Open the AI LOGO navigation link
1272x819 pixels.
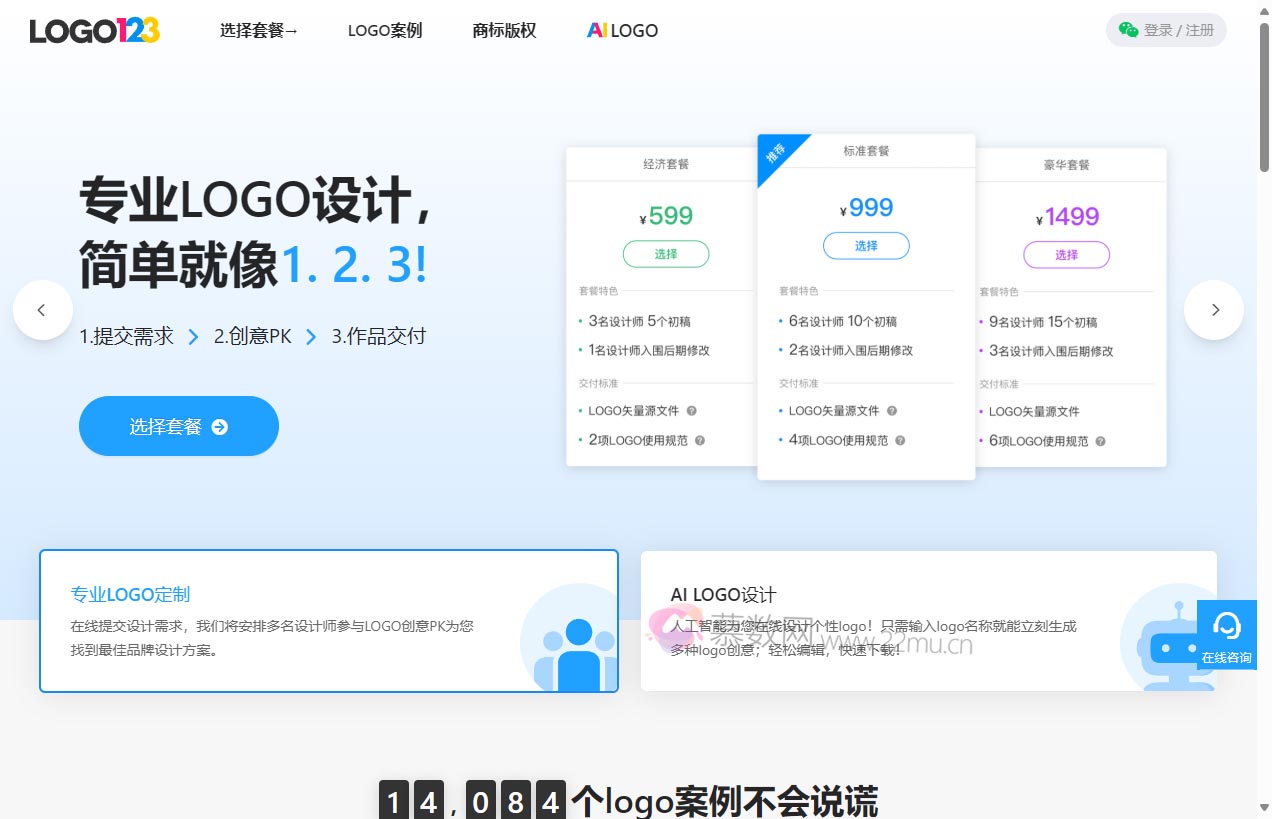click(x=622, y=31)
